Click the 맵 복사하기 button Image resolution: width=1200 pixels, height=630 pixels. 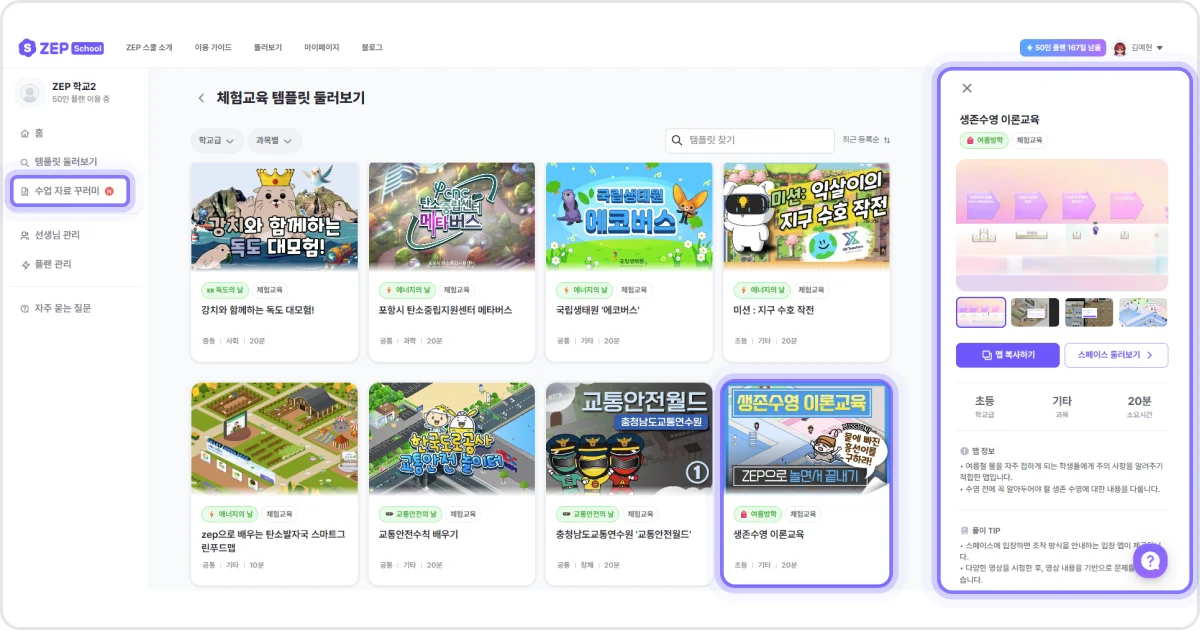[1007, 355]
